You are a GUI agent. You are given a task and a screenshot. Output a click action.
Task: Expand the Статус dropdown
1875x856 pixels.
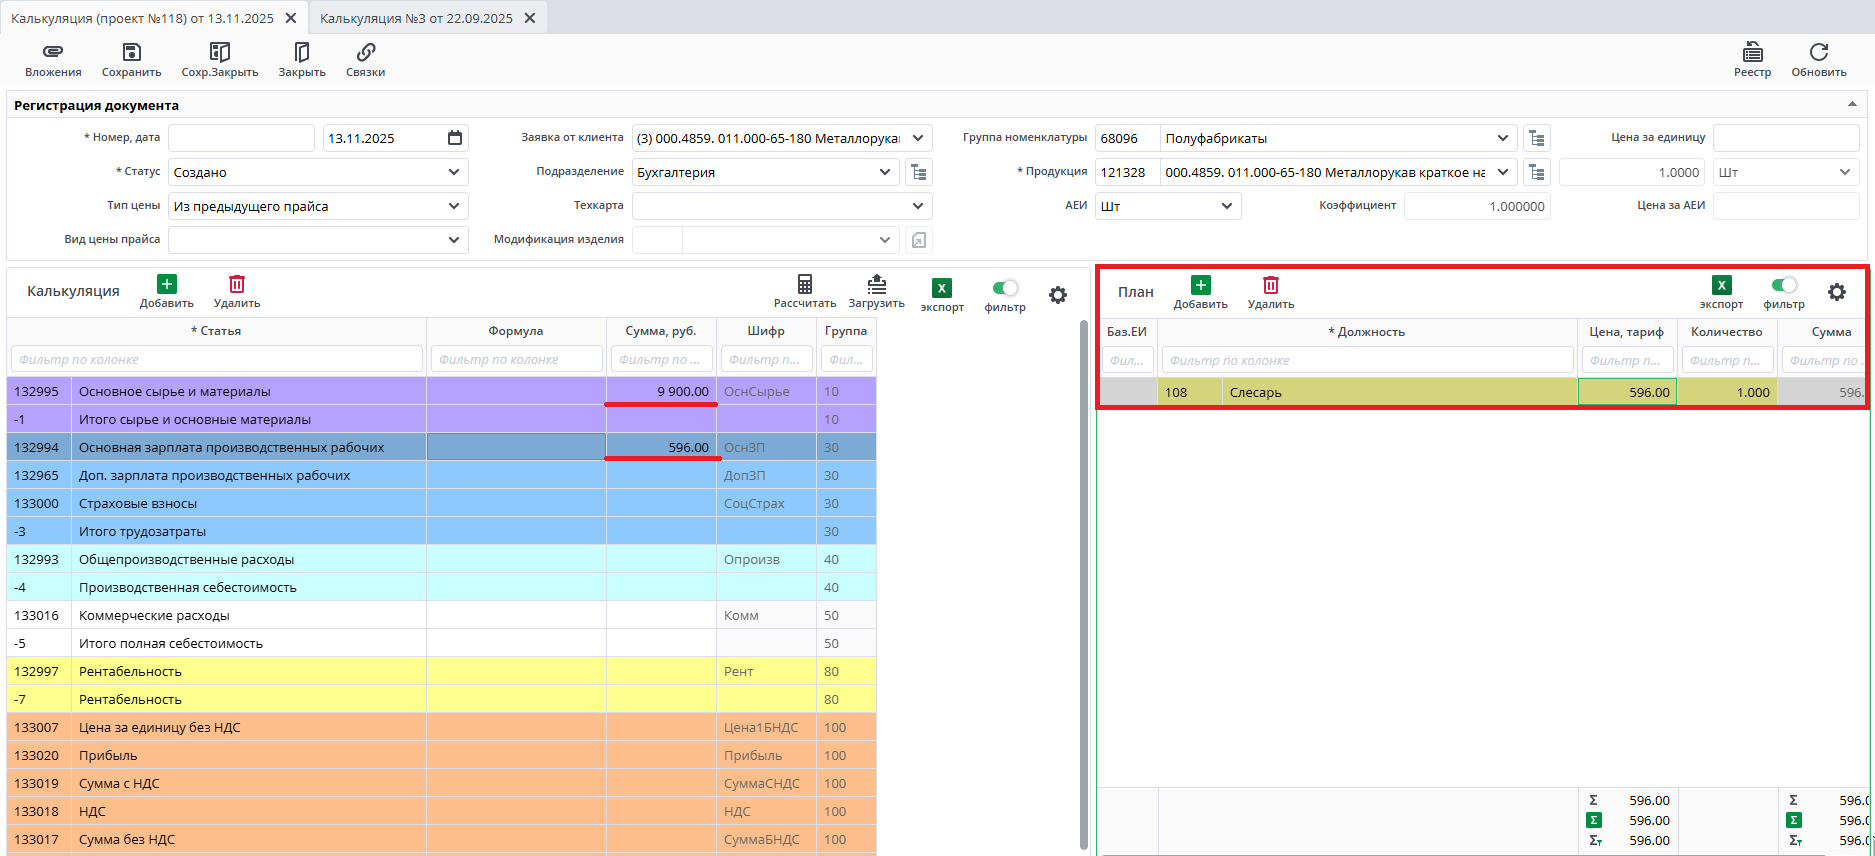[454, 172]
